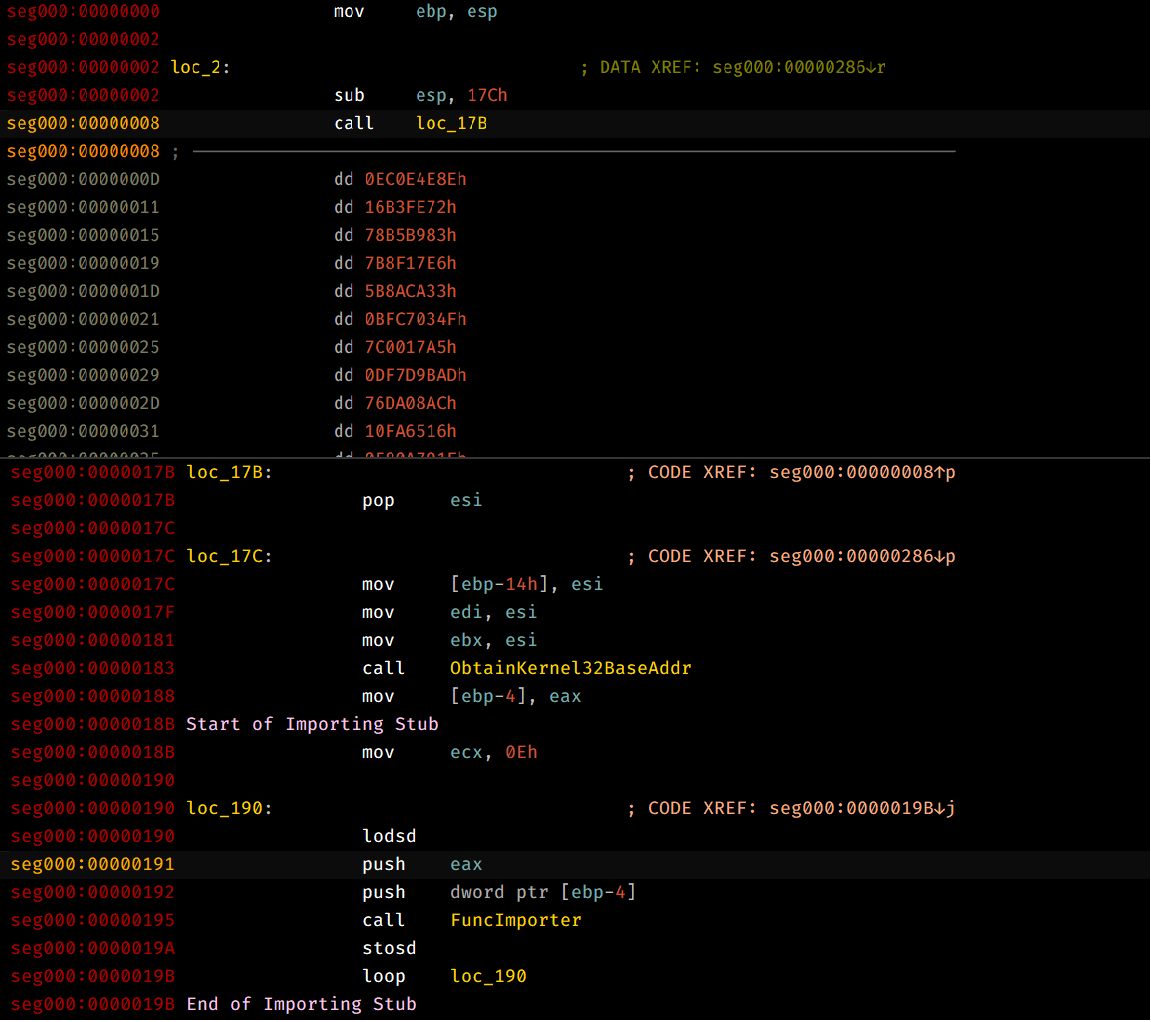Follow the loc_17B call target operand

tap(451, 123)
